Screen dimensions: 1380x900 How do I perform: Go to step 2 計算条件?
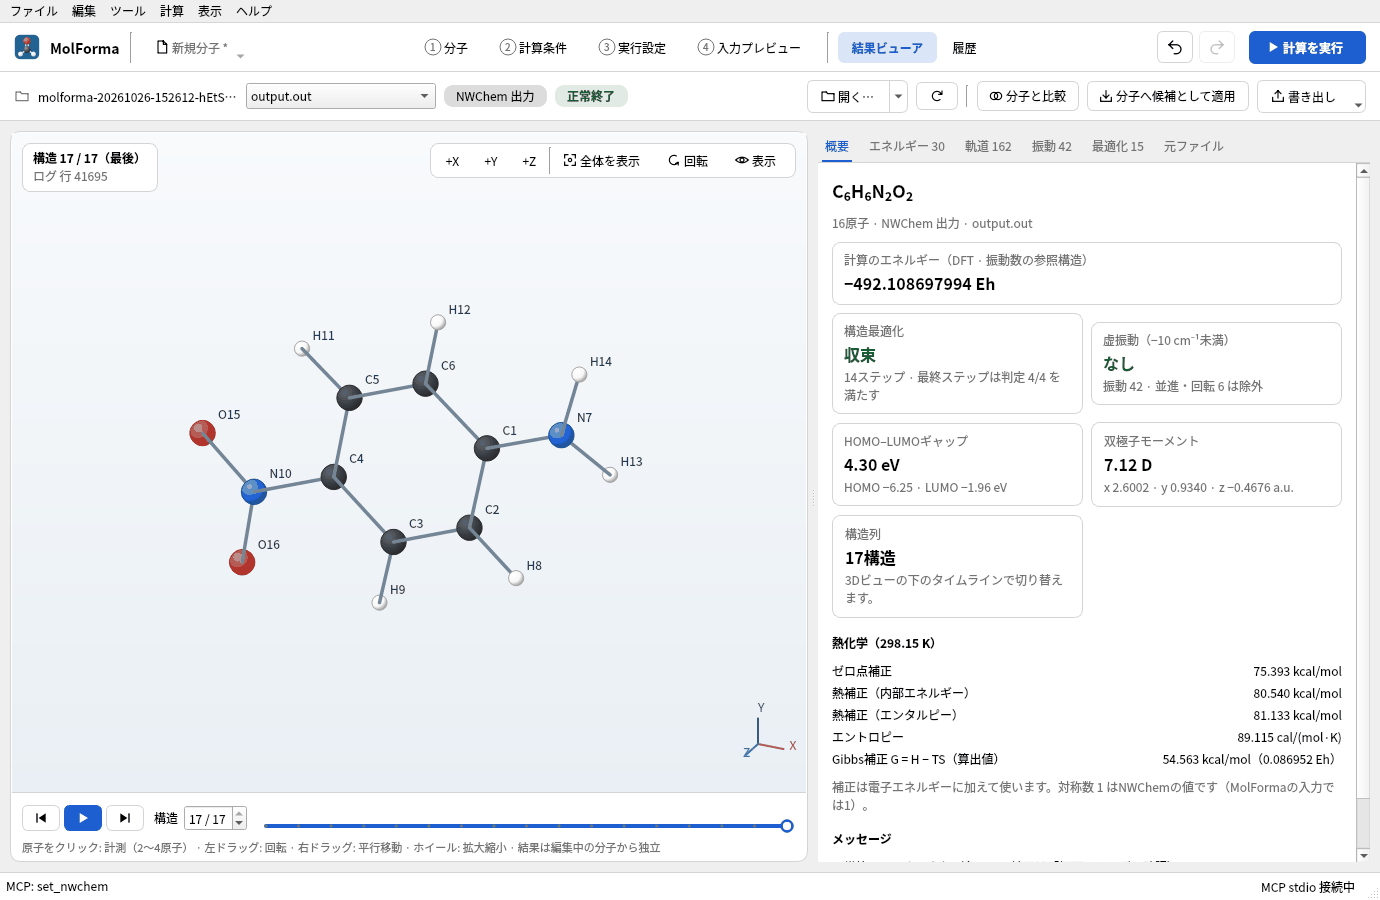pos(533,47)
